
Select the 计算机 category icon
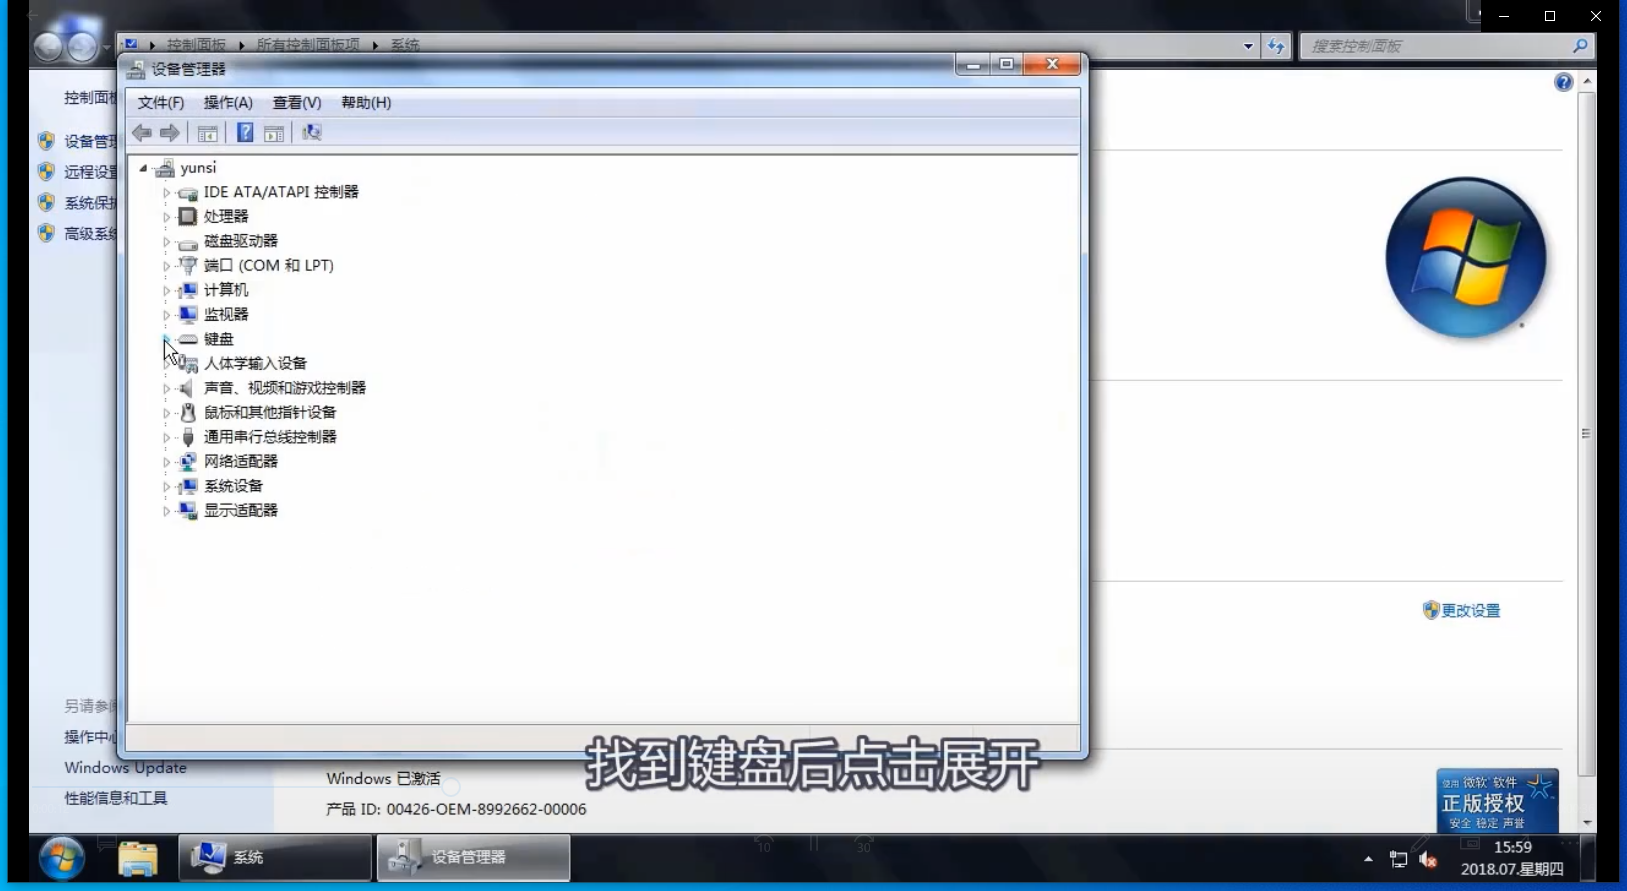point(187,290)
